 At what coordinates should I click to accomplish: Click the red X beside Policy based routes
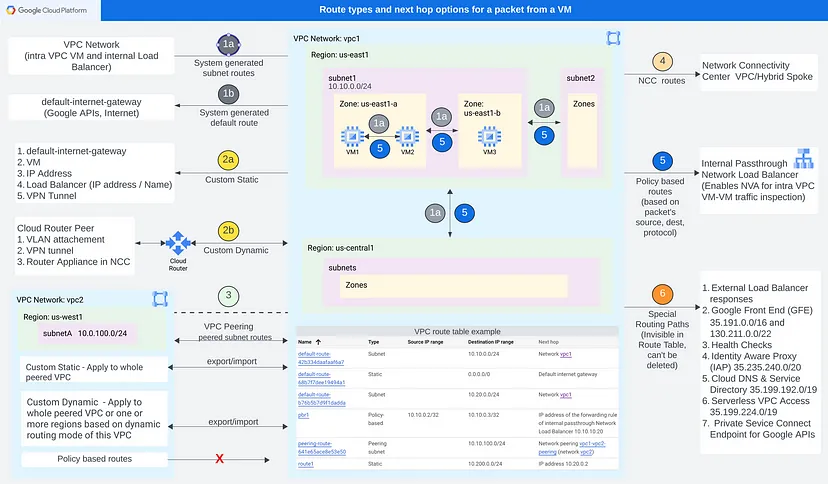click(x=220, y=459)
